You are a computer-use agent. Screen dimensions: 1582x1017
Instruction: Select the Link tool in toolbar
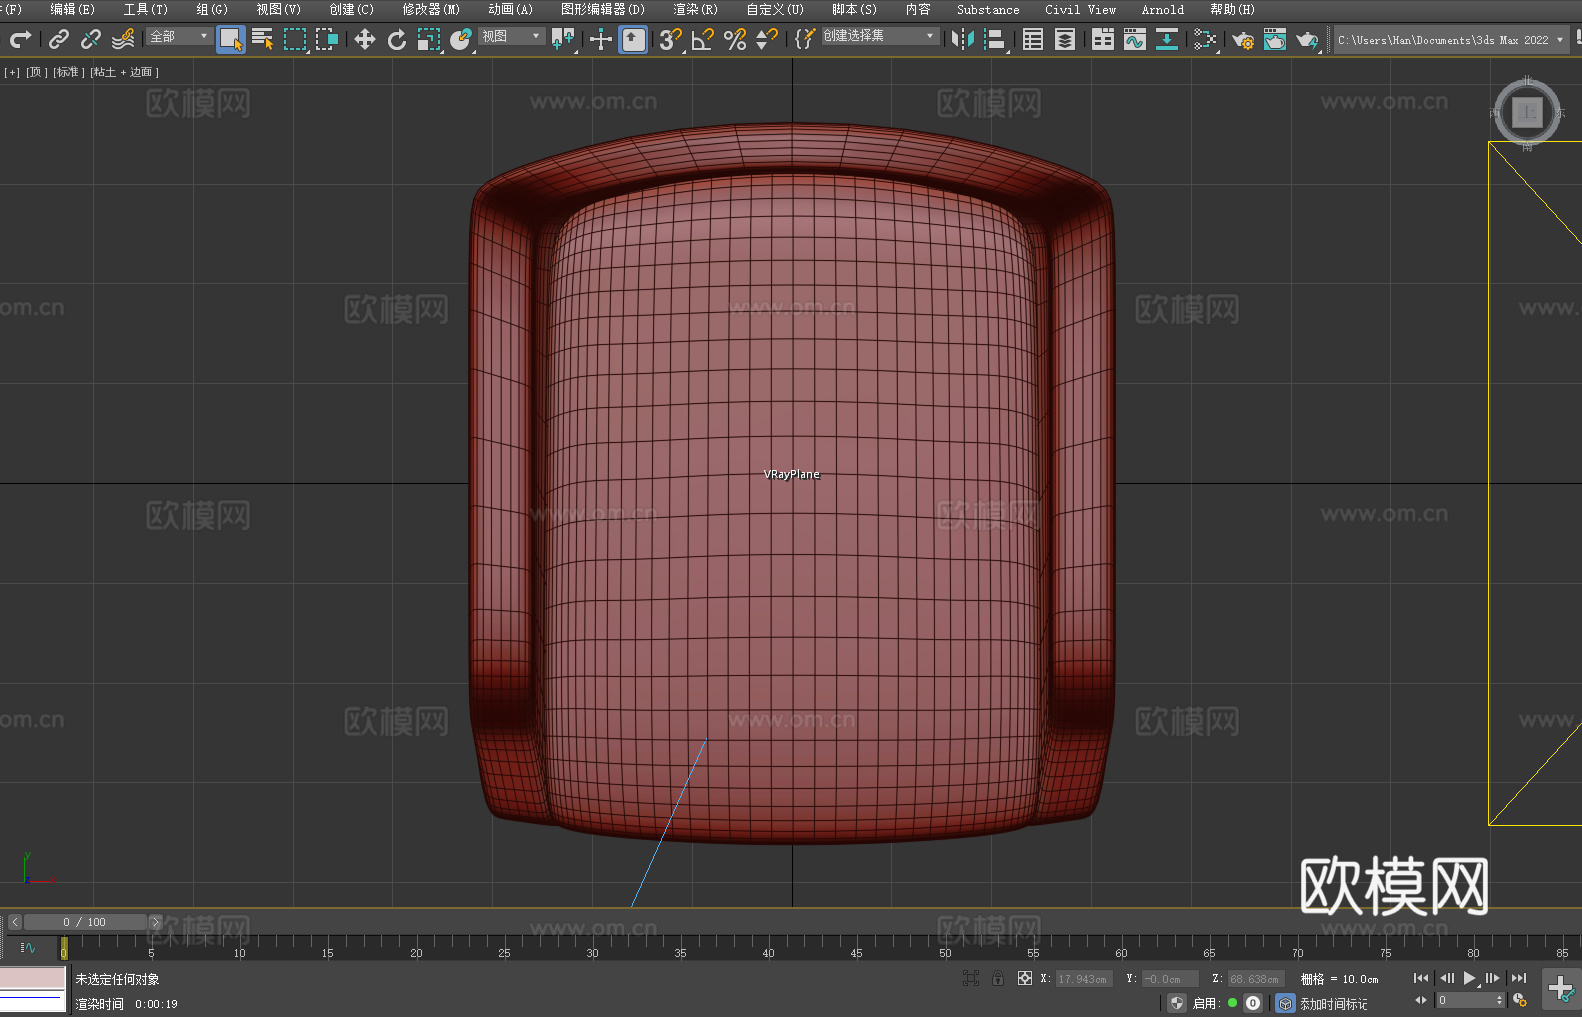[59, 39]
